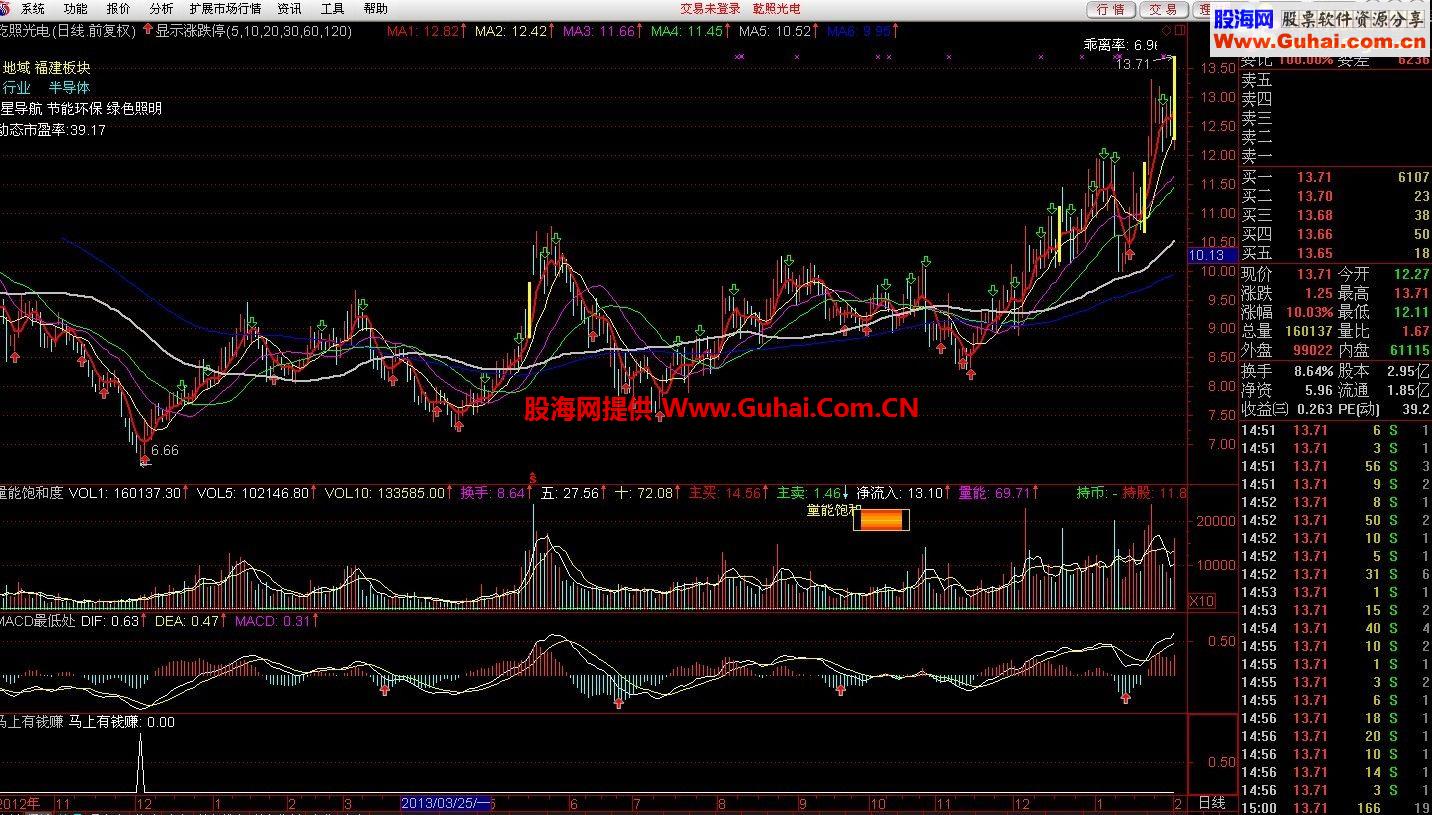
Task: Click the 乖离率 value label
Action: [x=1121, y=45]
